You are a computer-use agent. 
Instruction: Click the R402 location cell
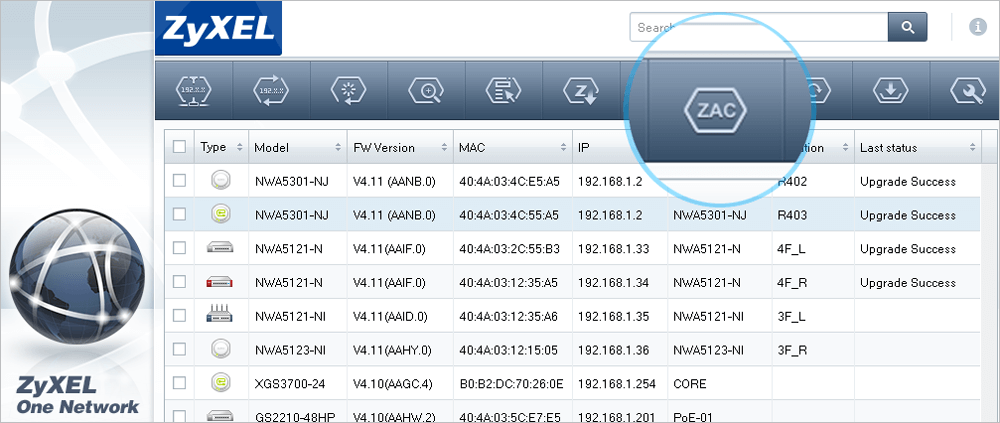pos(792,182)
